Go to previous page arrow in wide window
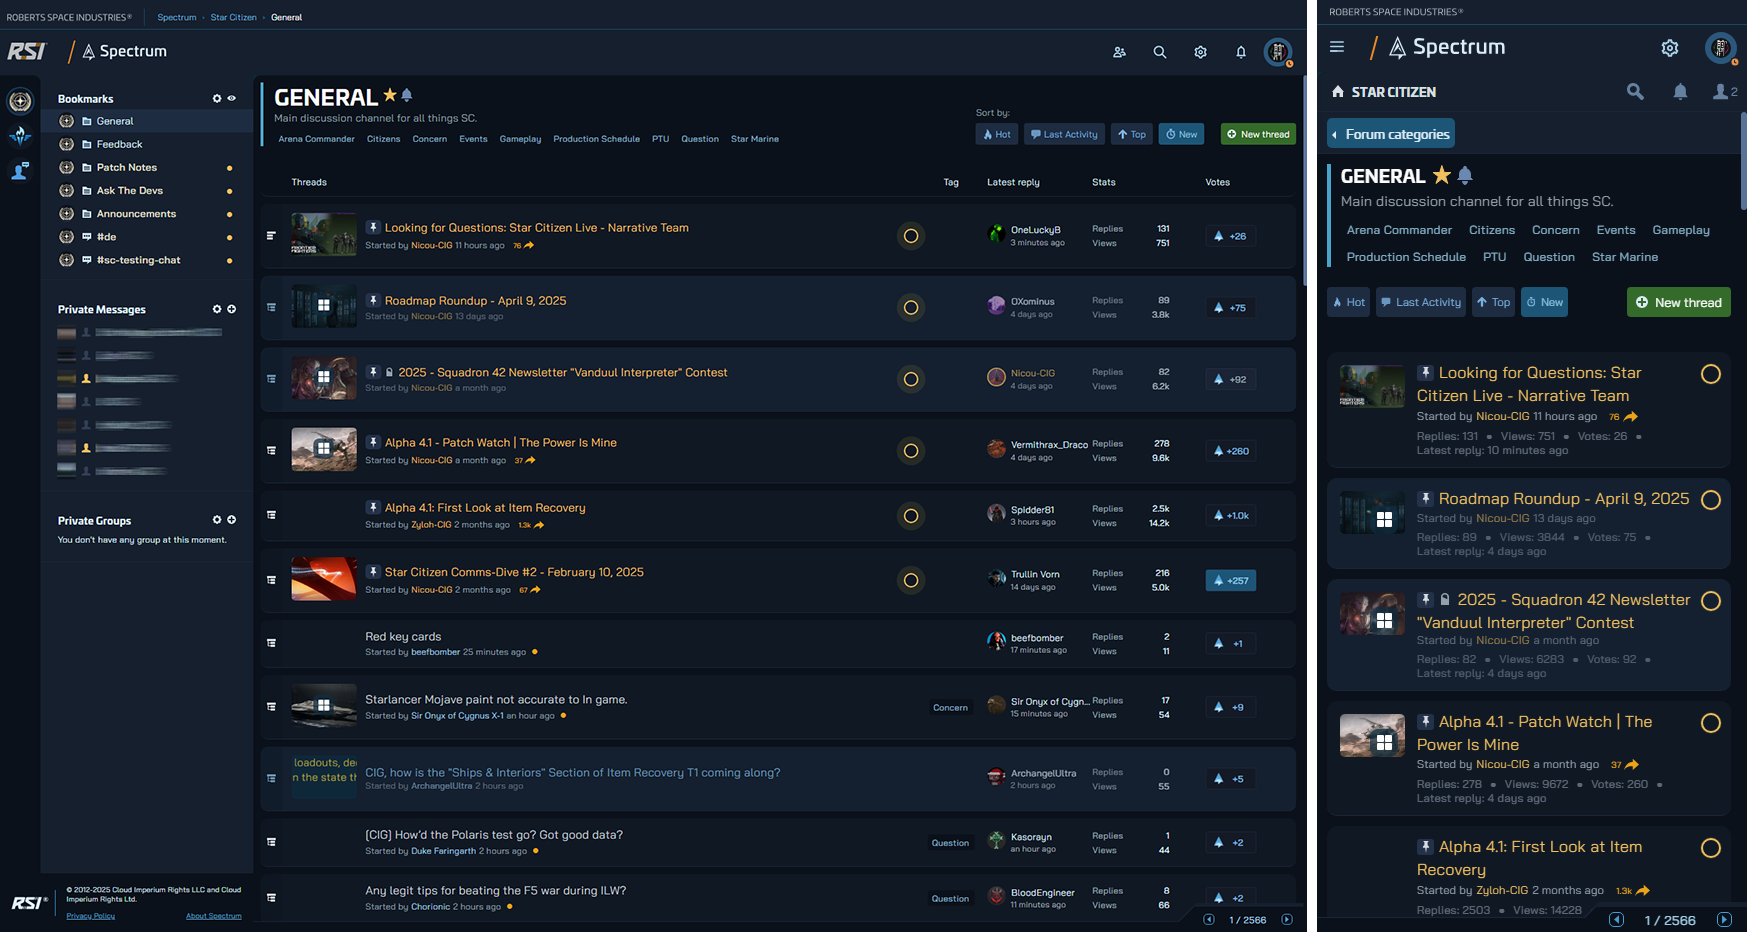Image resolution: width=1747 pixels, height=932 pixels. 1209,919
